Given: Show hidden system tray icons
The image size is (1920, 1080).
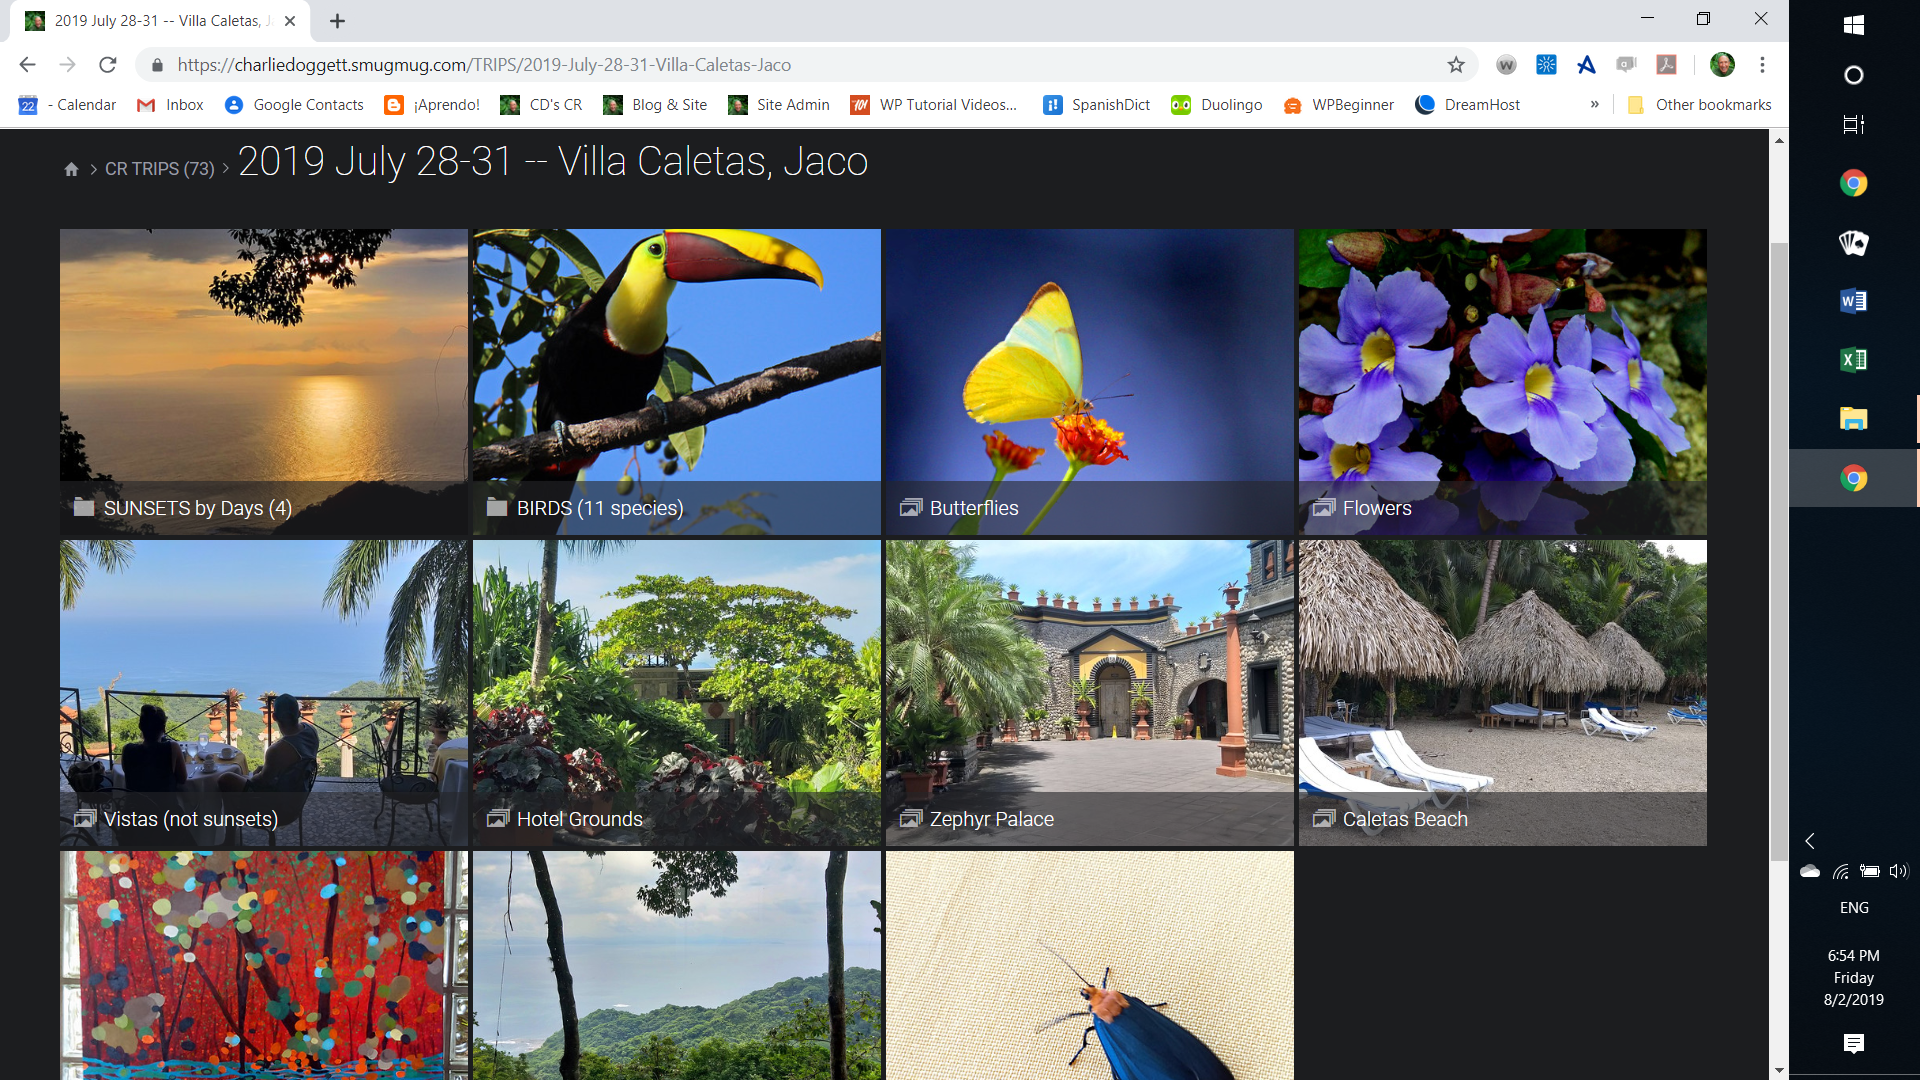Looking at the screenshot, I should (x=1809, y=841).
